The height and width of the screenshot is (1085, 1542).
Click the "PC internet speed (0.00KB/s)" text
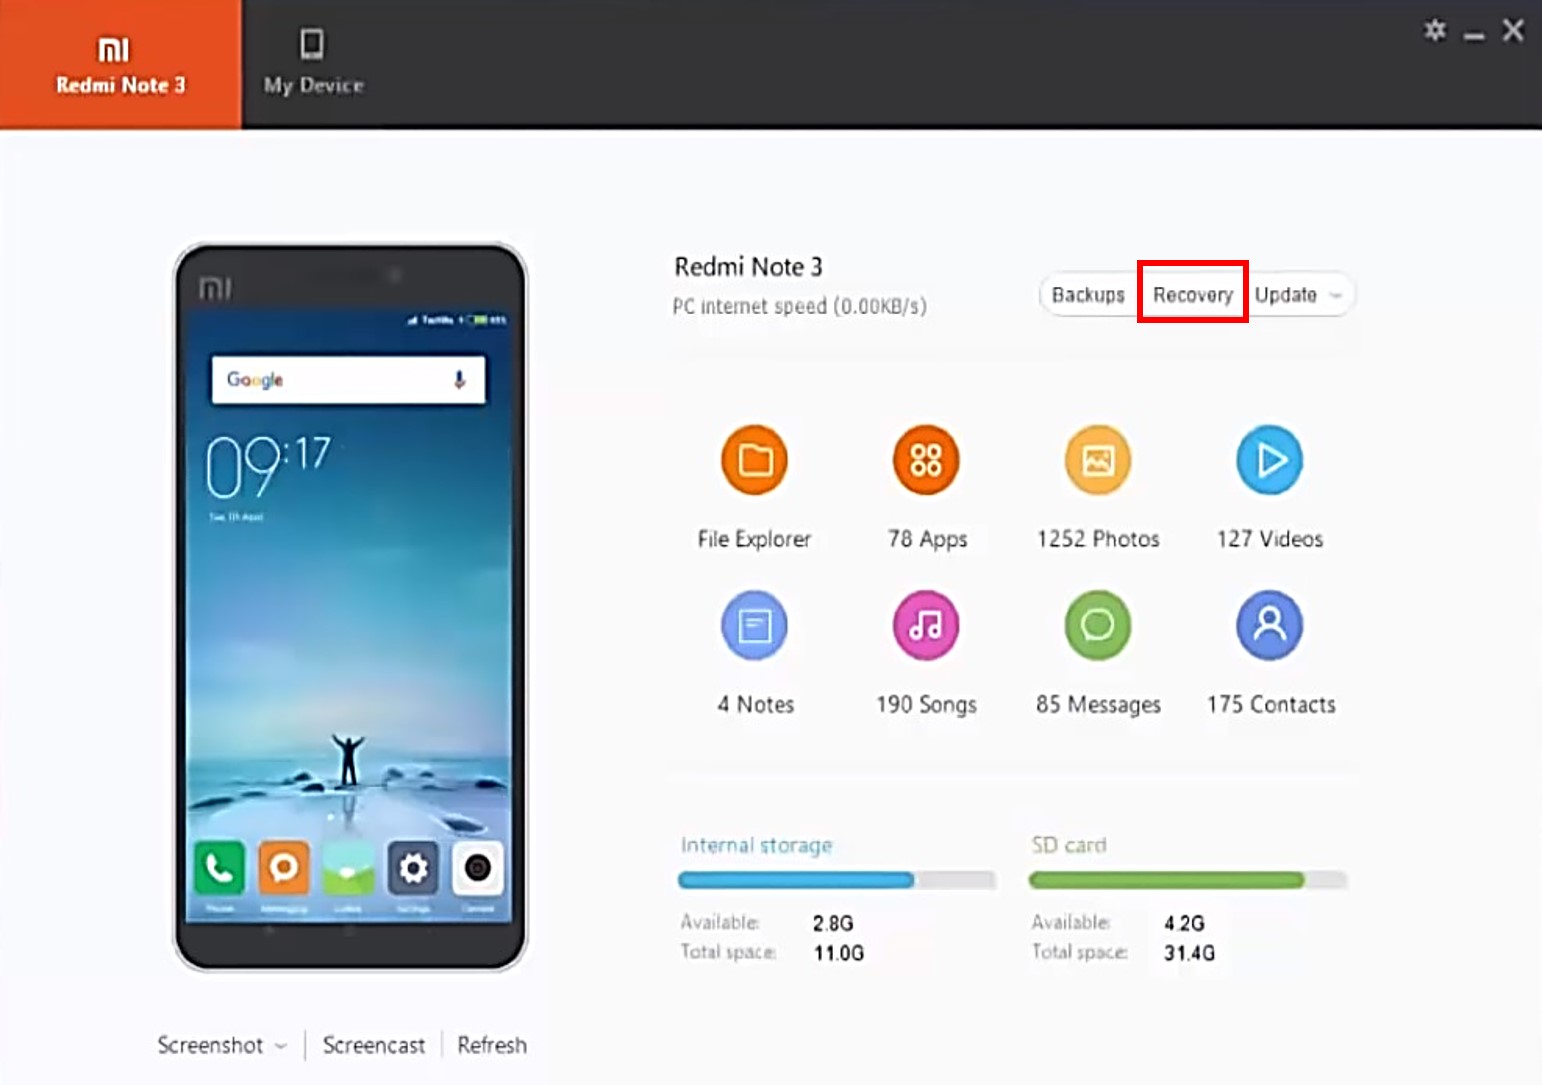click(x=799, y=306)
